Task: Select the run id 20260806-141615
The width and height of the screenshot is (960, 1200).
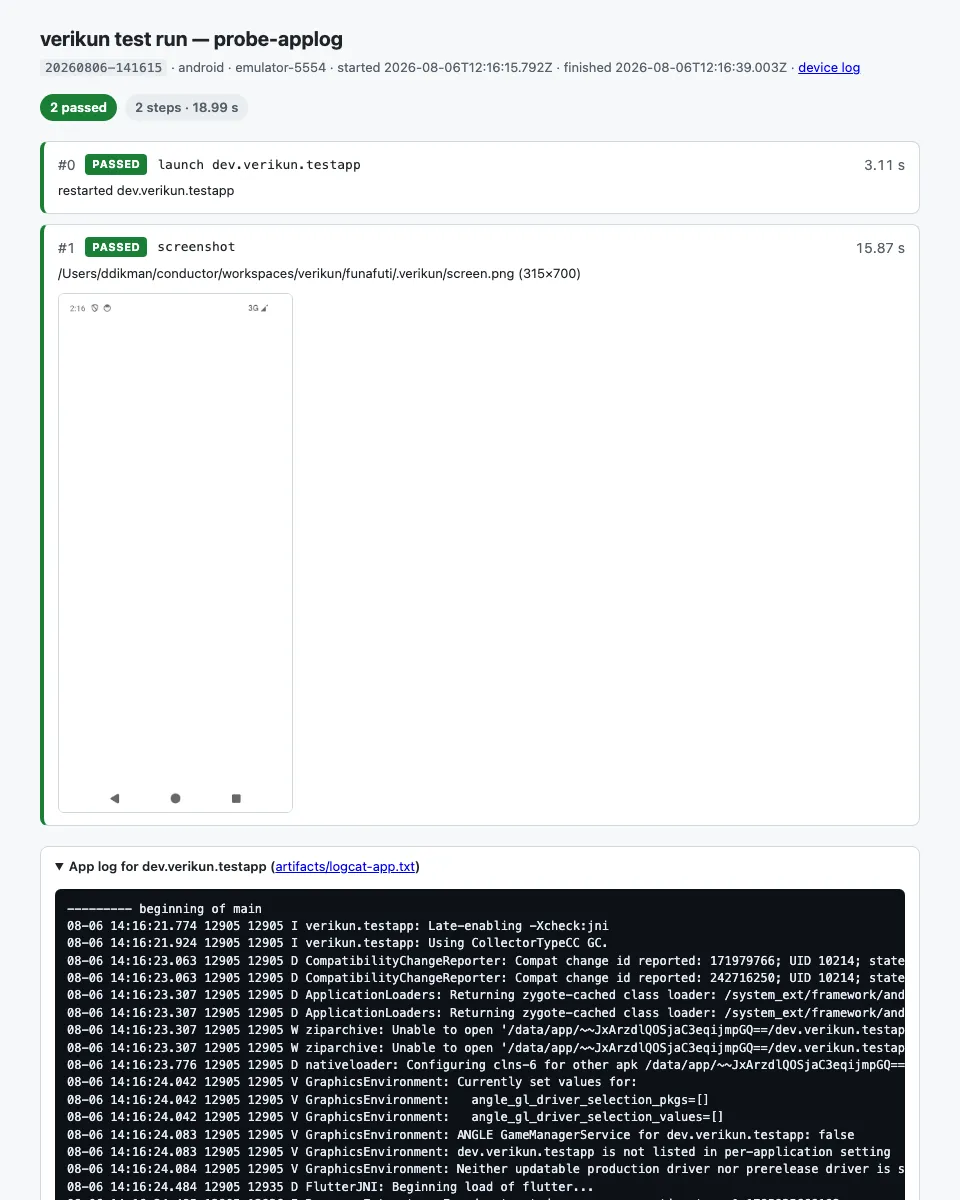Action: pos(104,68)
